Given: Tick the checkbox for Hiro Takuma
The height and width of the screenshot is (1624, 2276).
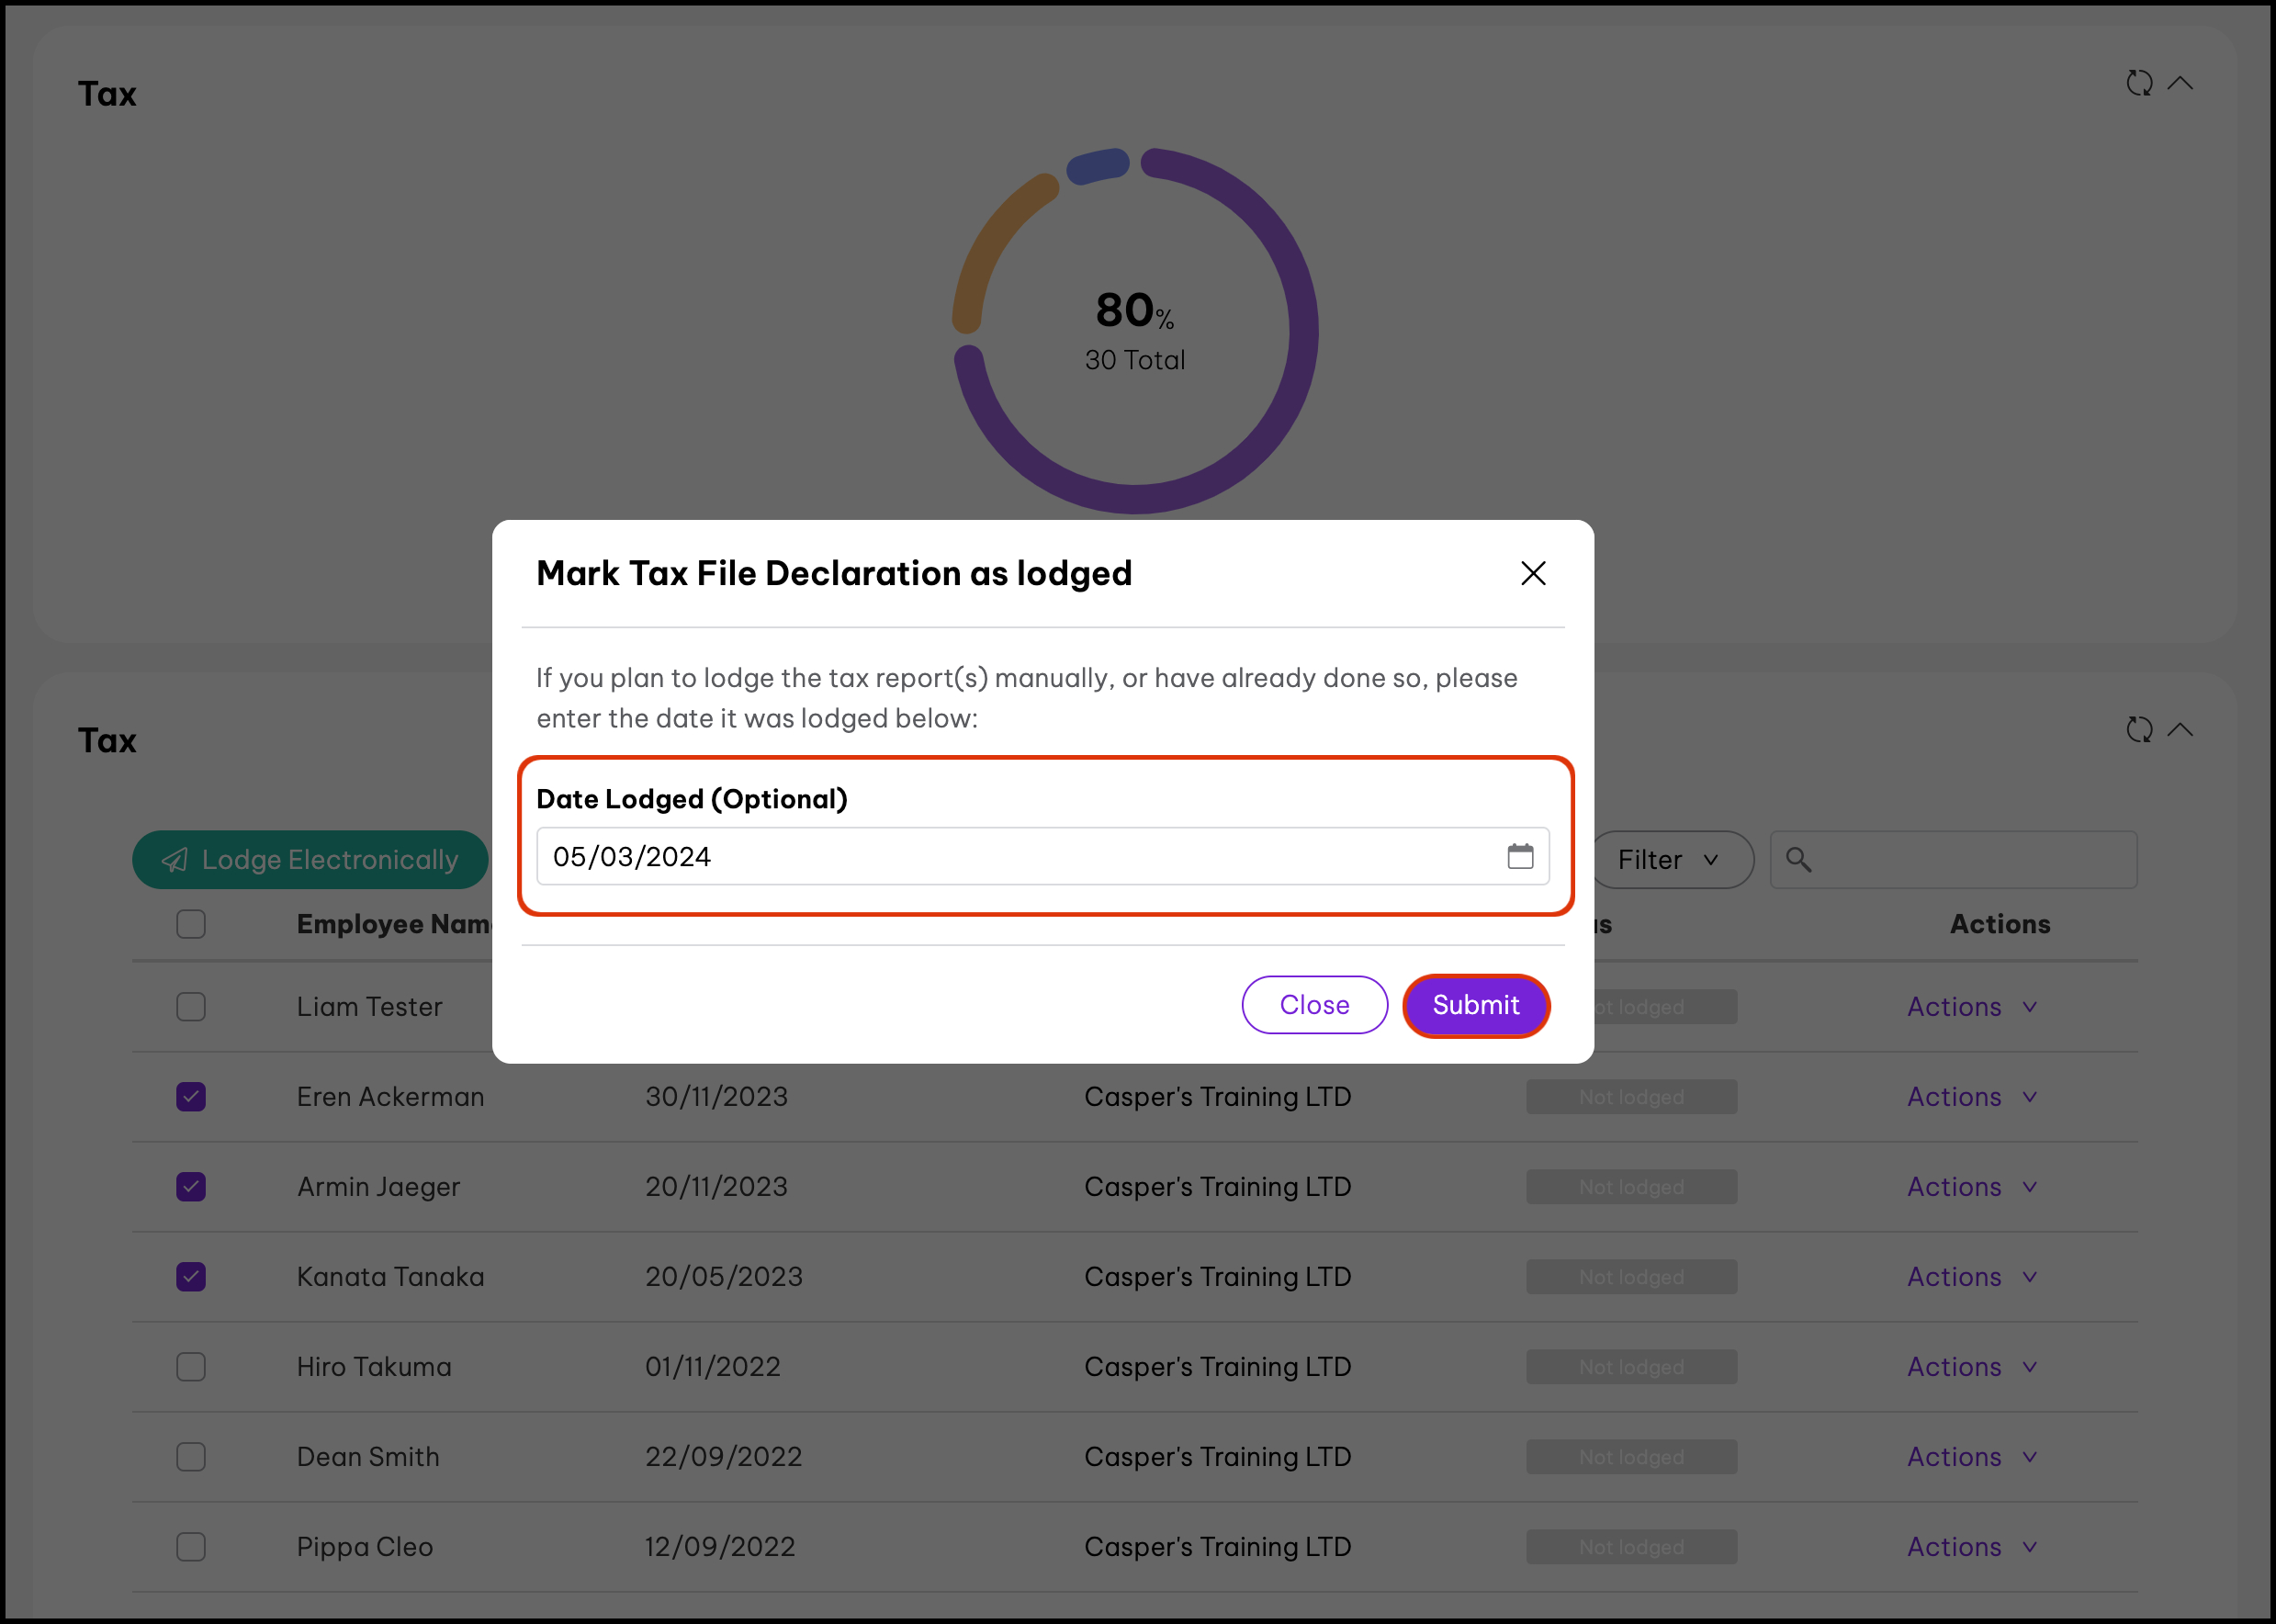Looking at the screenshot, I should tap(191, 1367).
